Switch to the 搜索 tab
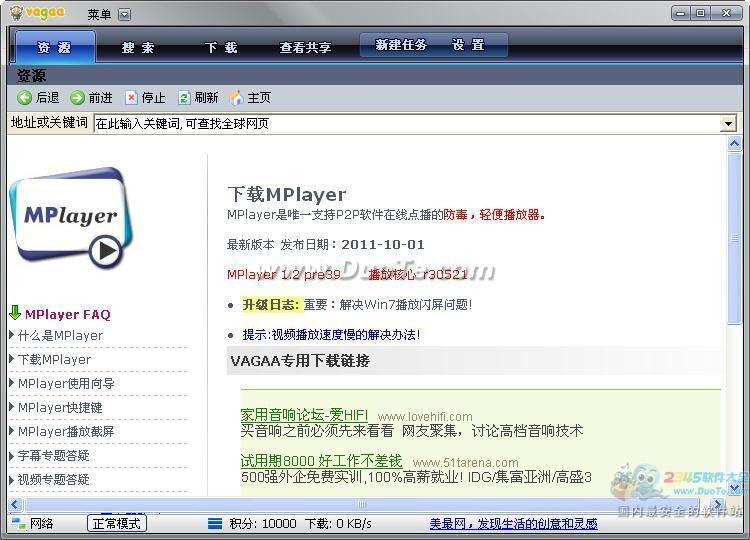Image resolution: width=750 pixels, height=540 pixels. coord(138,47)
